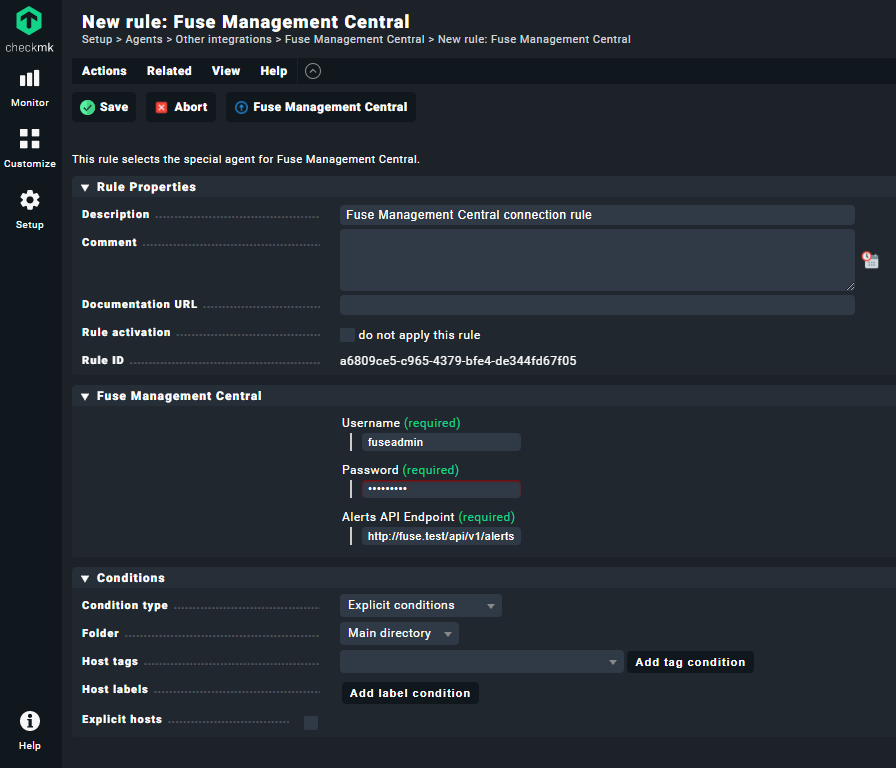The image size is (896, 768).
Task: Click the Alerts API Endpoint field
Action: coord(441,536)
